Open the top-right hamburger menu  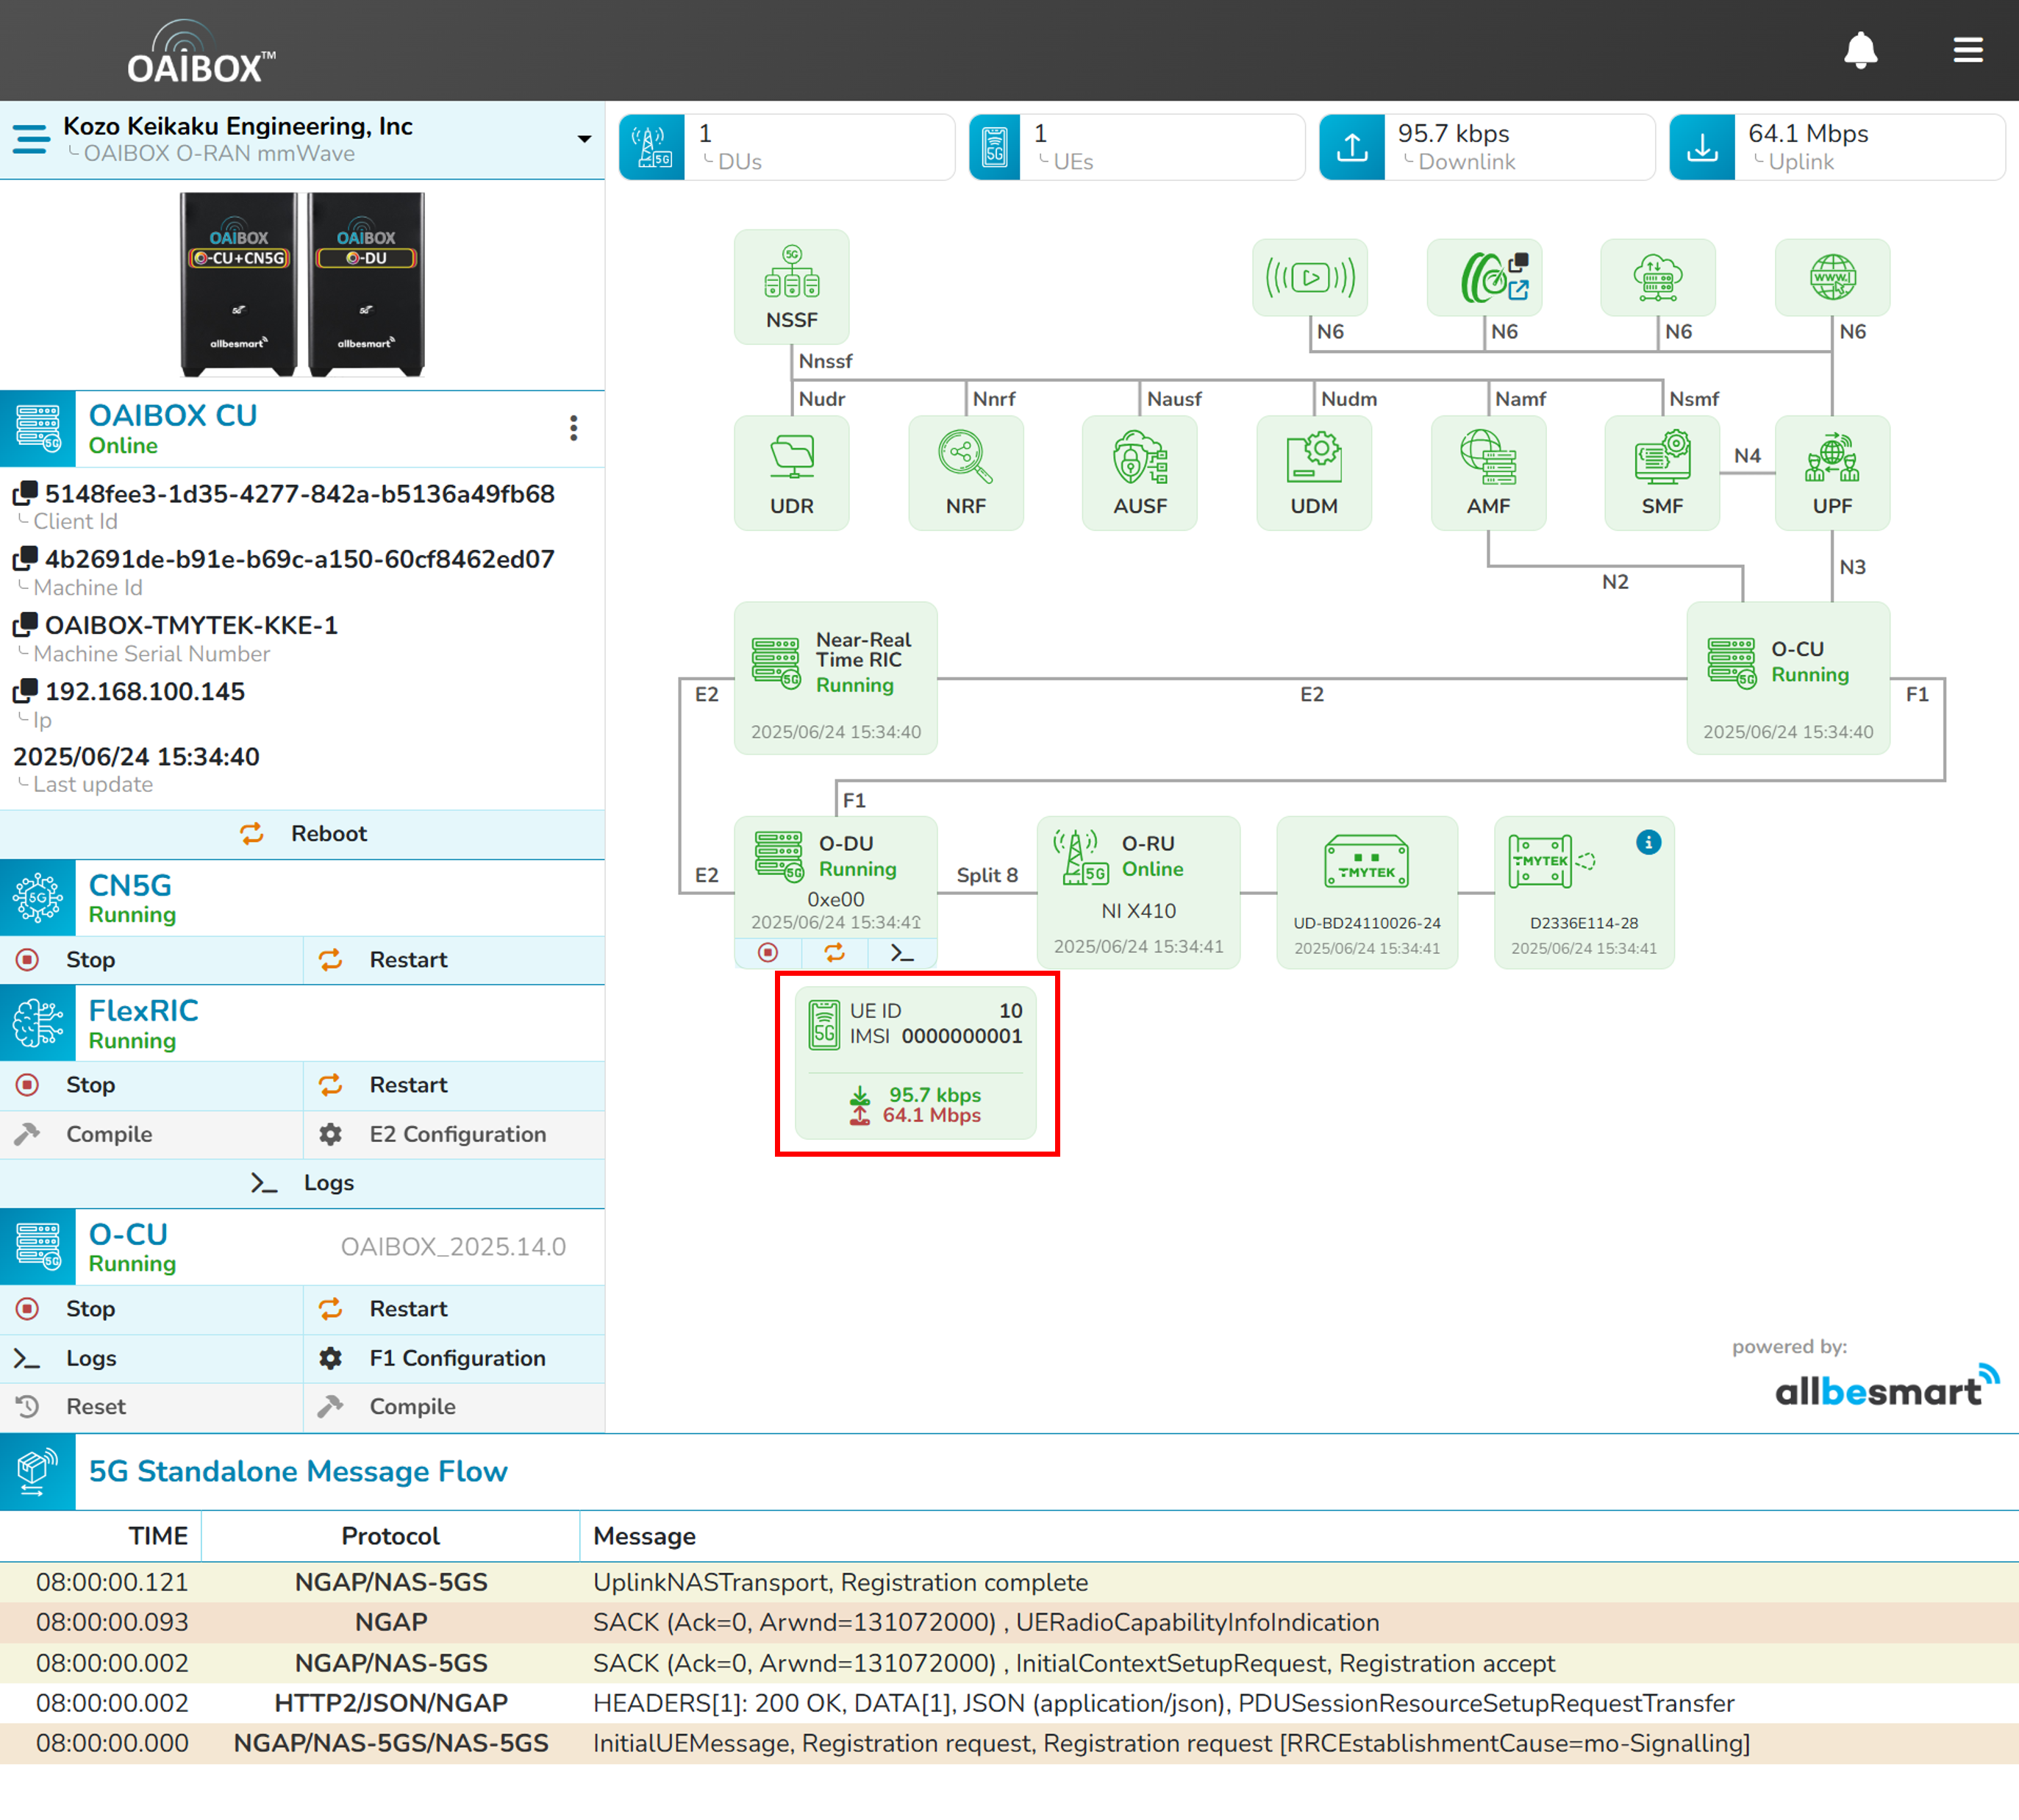tap(1967, 50)
